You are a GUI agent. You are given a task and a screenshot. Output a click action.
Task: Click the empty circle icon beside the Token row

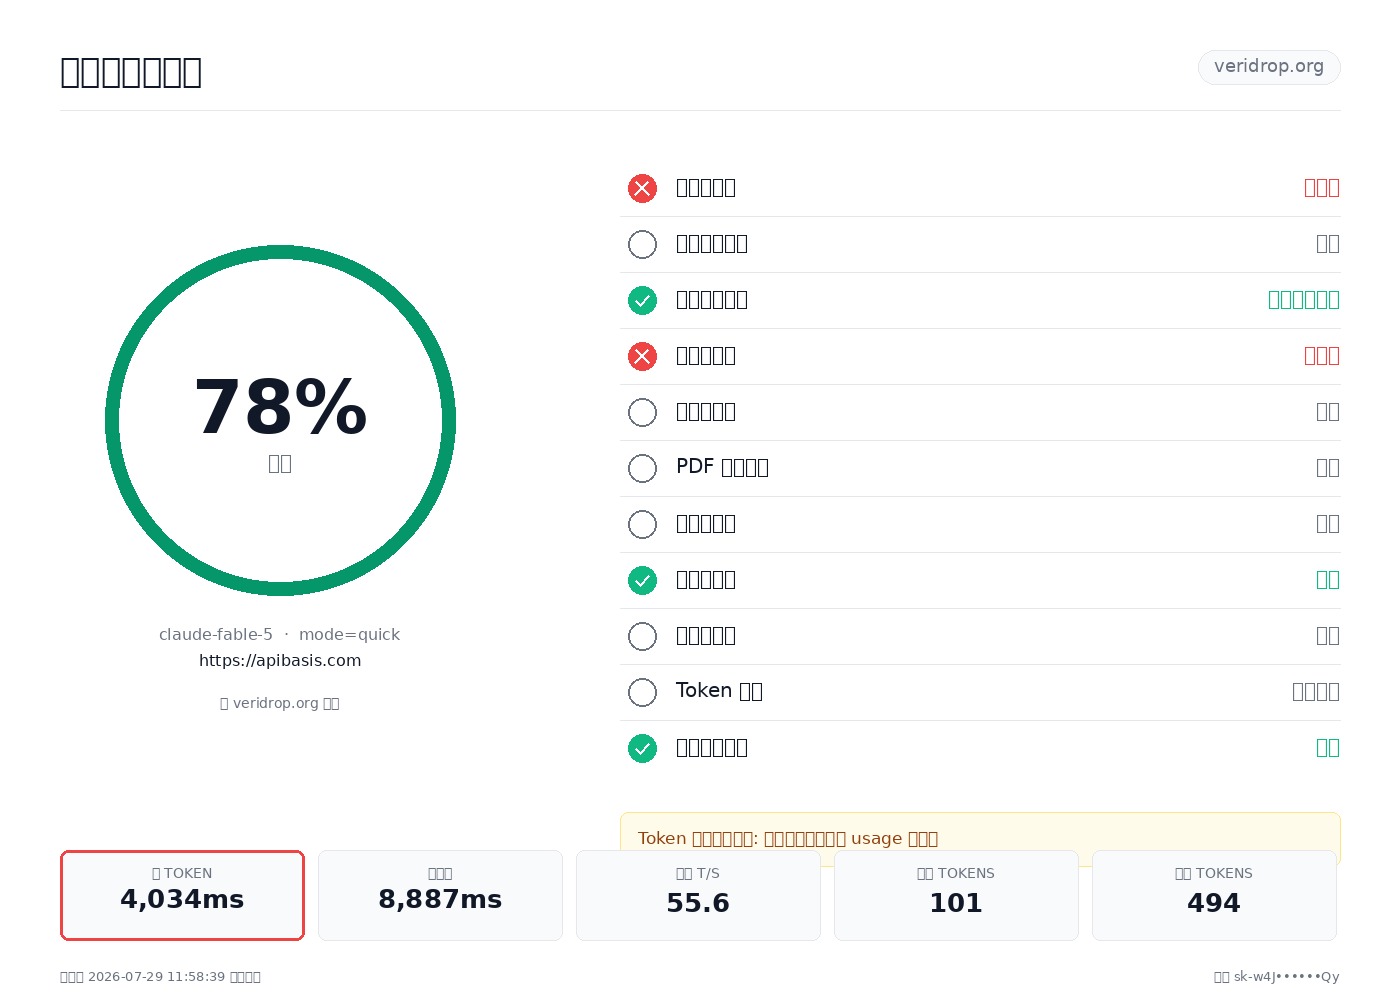click(642, 692)
